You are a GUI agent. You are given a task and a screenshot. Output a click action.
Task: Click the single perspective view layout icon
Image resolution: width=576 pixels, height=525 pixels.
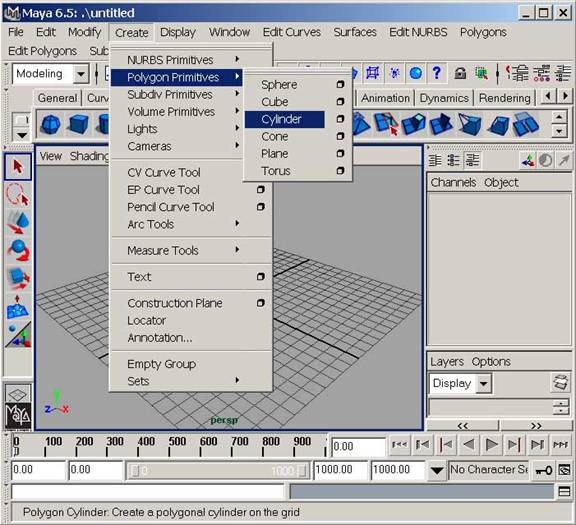point(17,394)
